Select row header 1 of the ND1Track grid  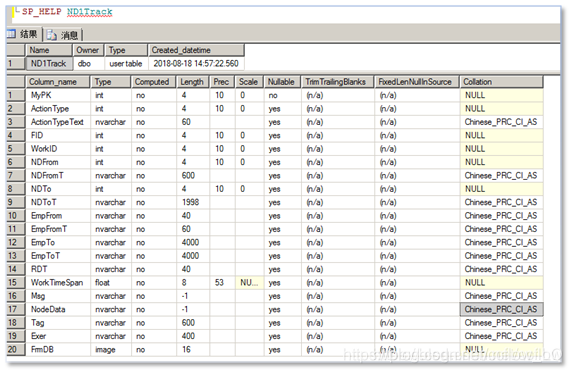16,64
